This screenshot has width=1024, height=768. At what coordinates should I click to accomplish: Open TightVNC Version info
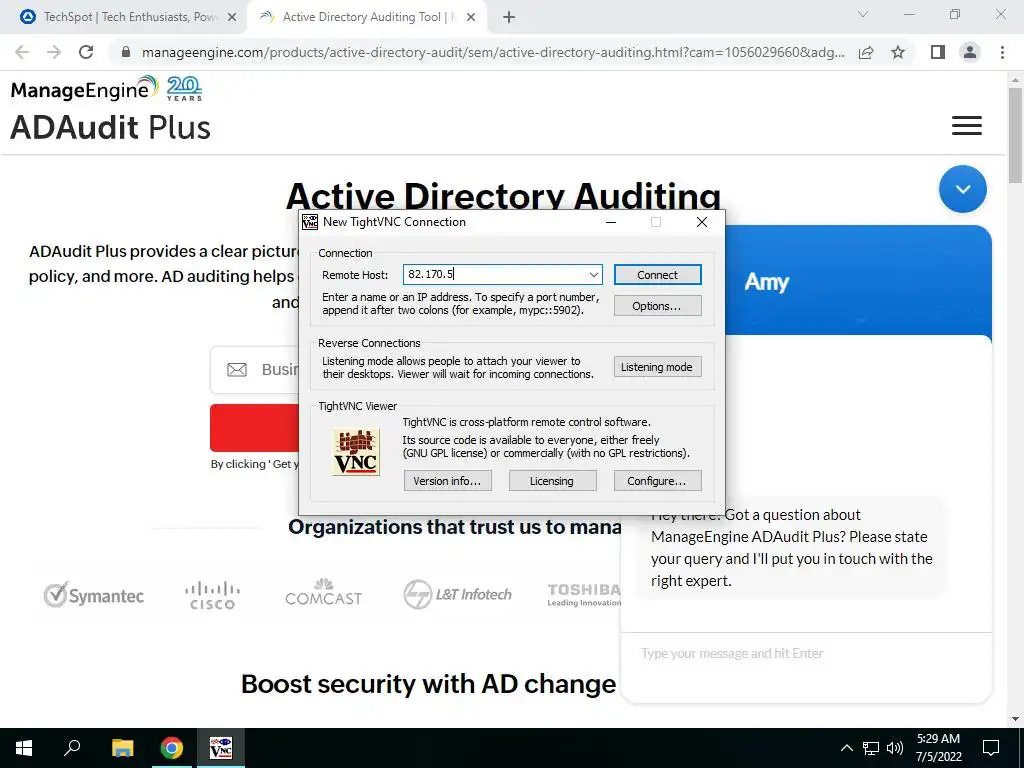pyautogui.click(x=447, y=481)
